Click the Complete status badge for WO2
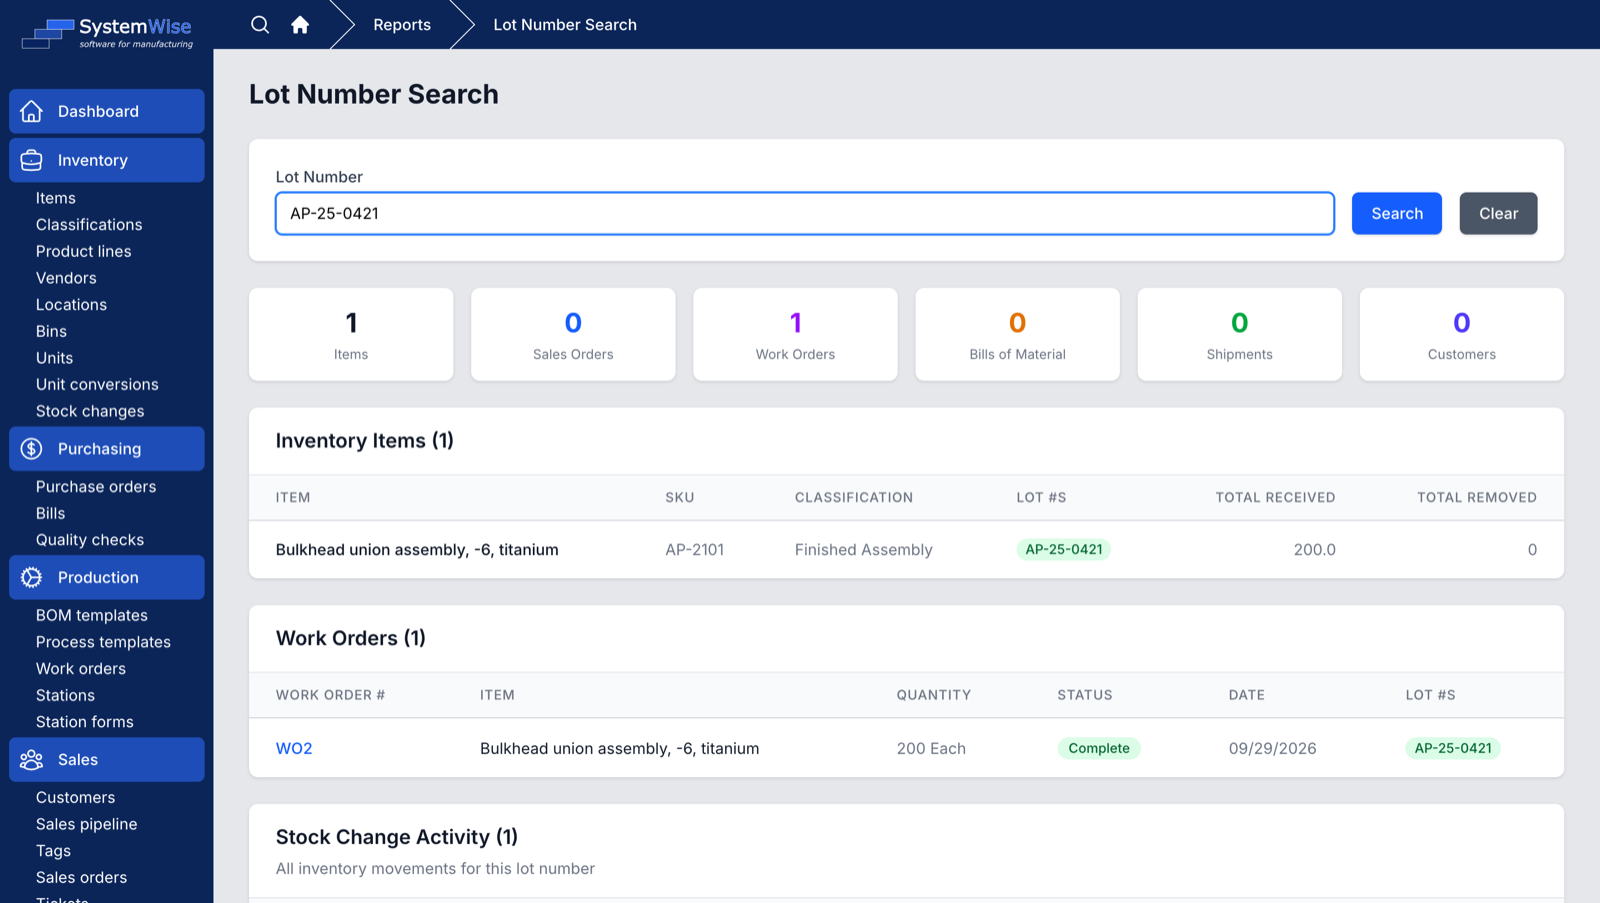 (1099, 748)
